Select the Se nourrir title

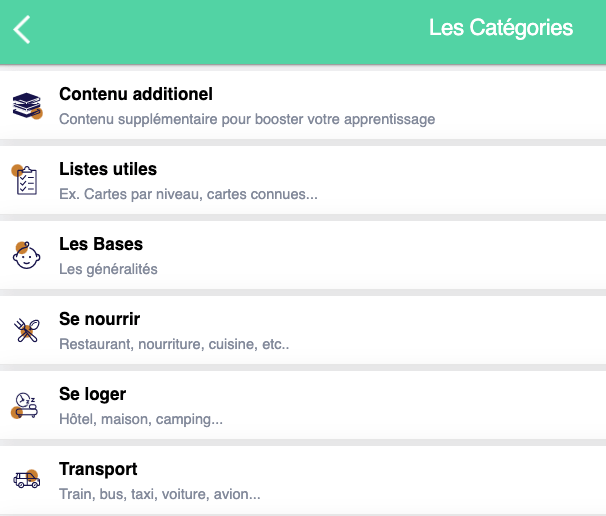[100, 319]
